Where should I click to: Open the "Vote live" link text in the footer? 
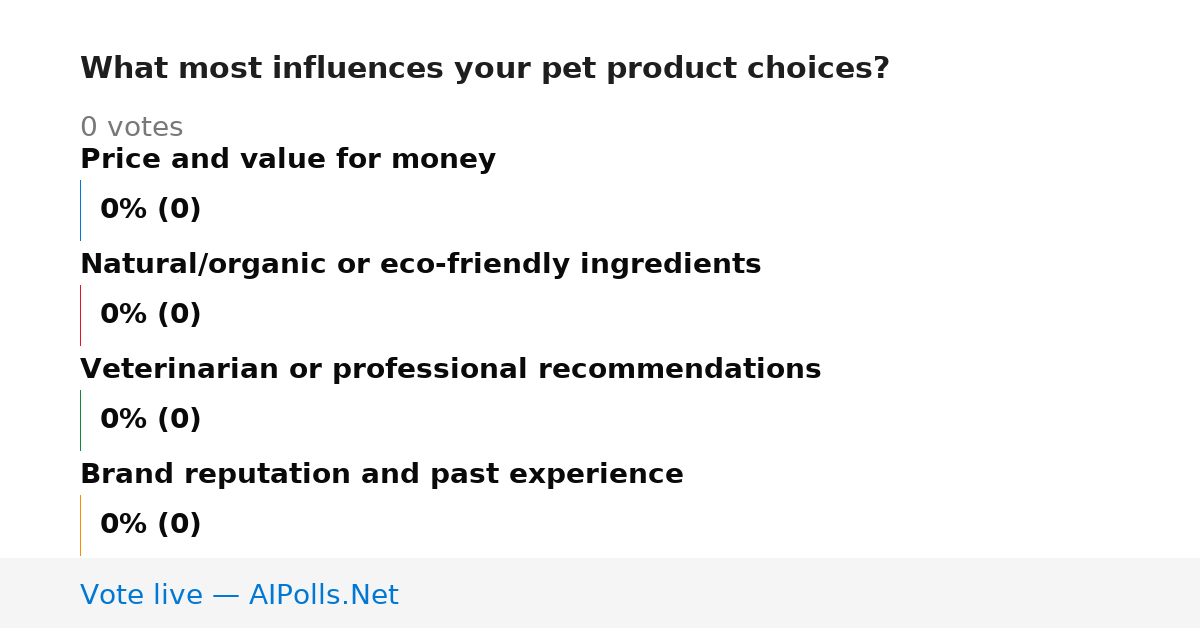pos(141,596)
